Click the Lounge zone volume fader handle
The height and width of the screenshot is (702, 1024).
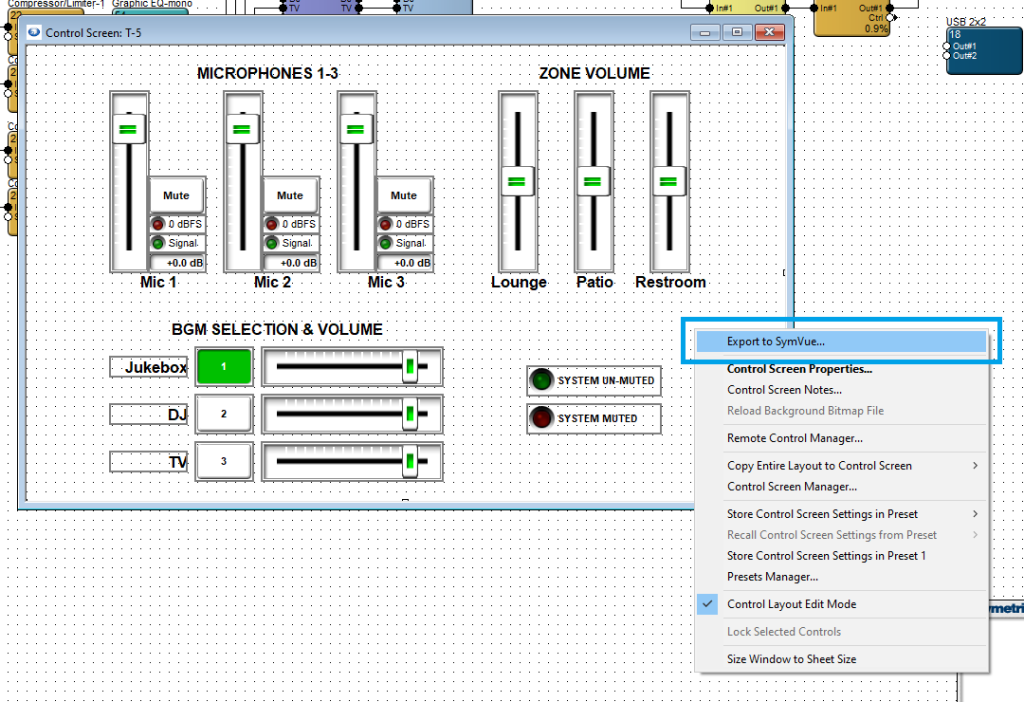[x=517, y=181]
